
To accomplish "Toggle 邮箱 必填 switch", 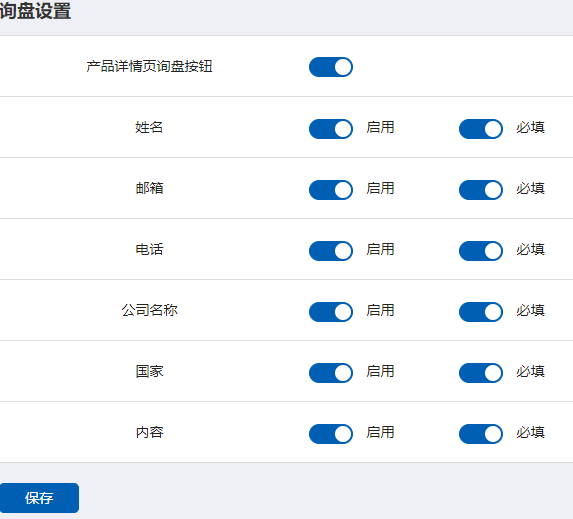I will pos(481,190).
